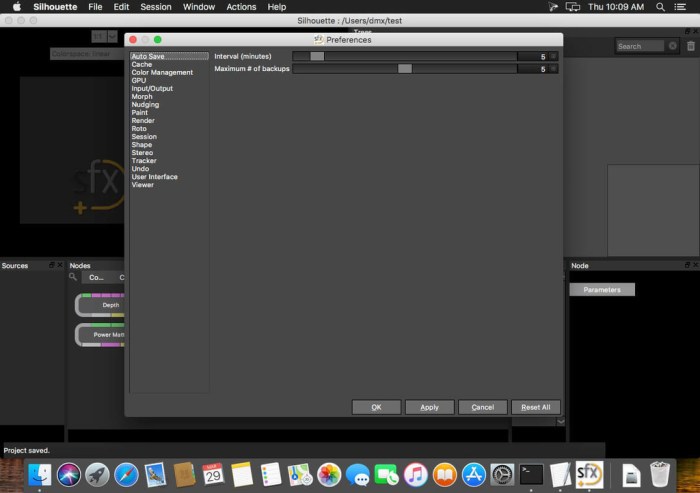Select Input/Output in the preferences list
The image size is (700, 493).
point(152,88)
